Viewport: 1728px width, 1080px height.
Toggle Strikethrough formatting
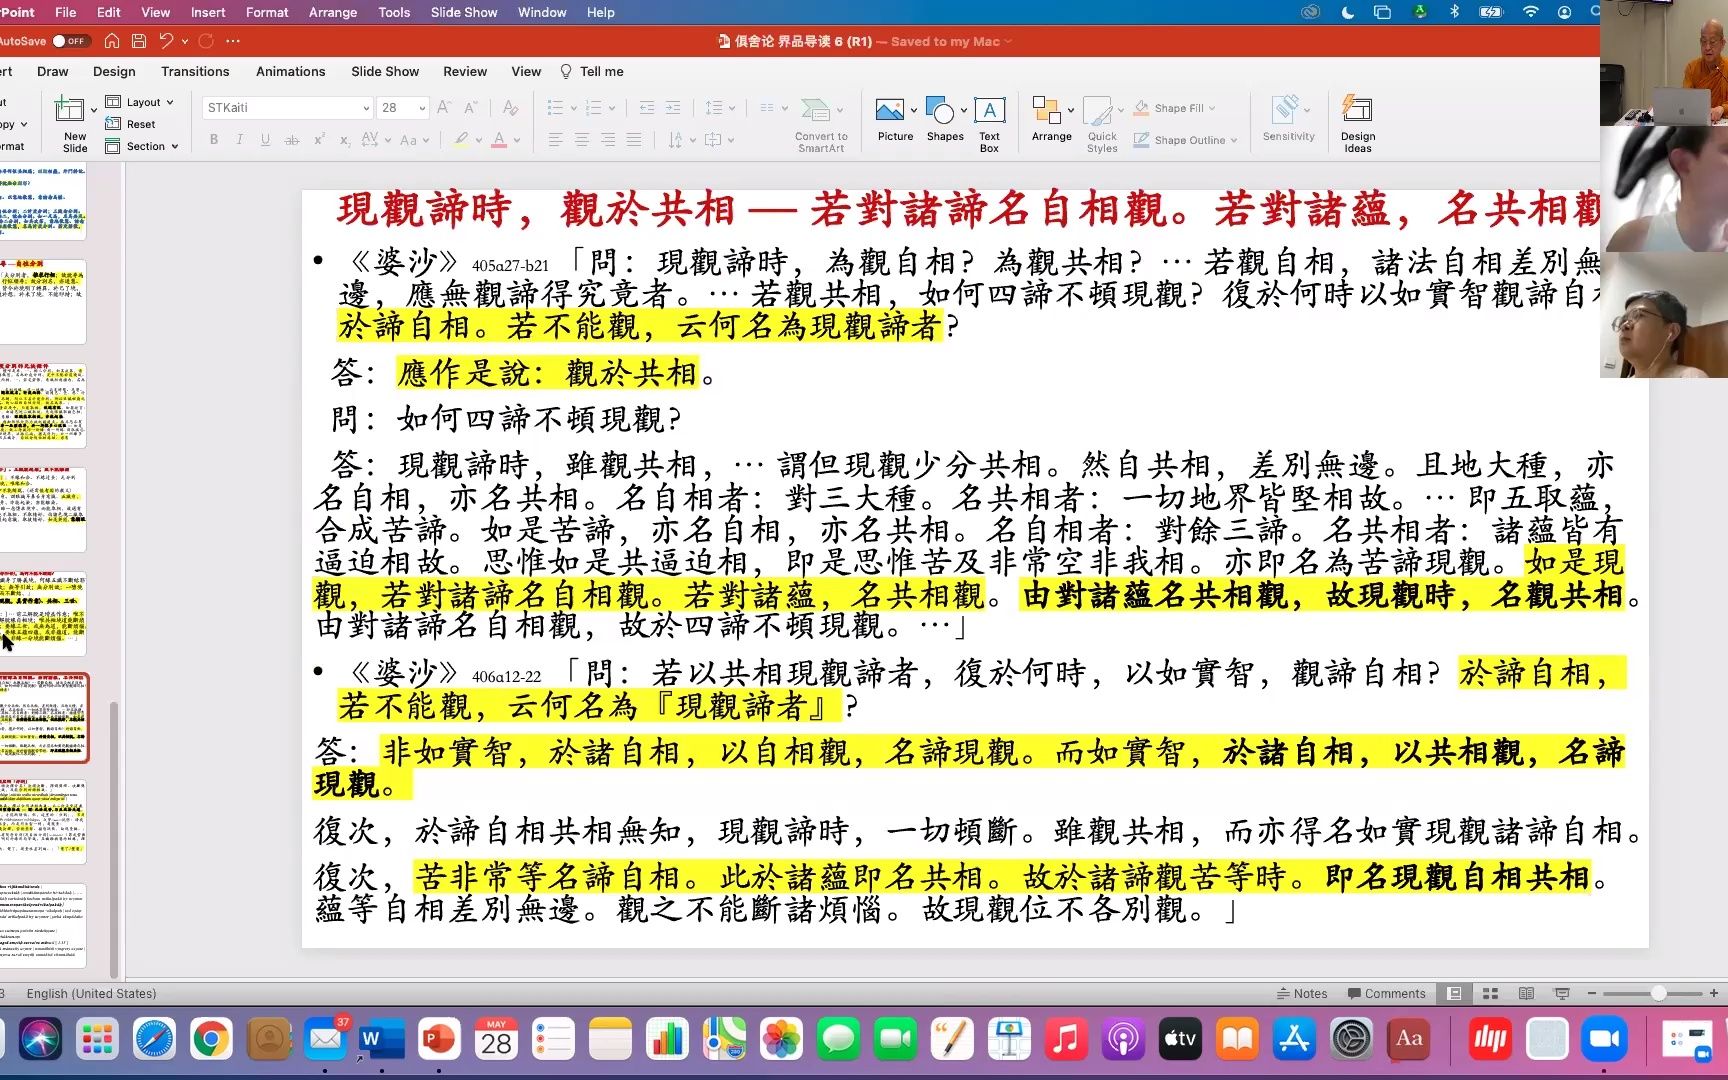tap(292, 140)
